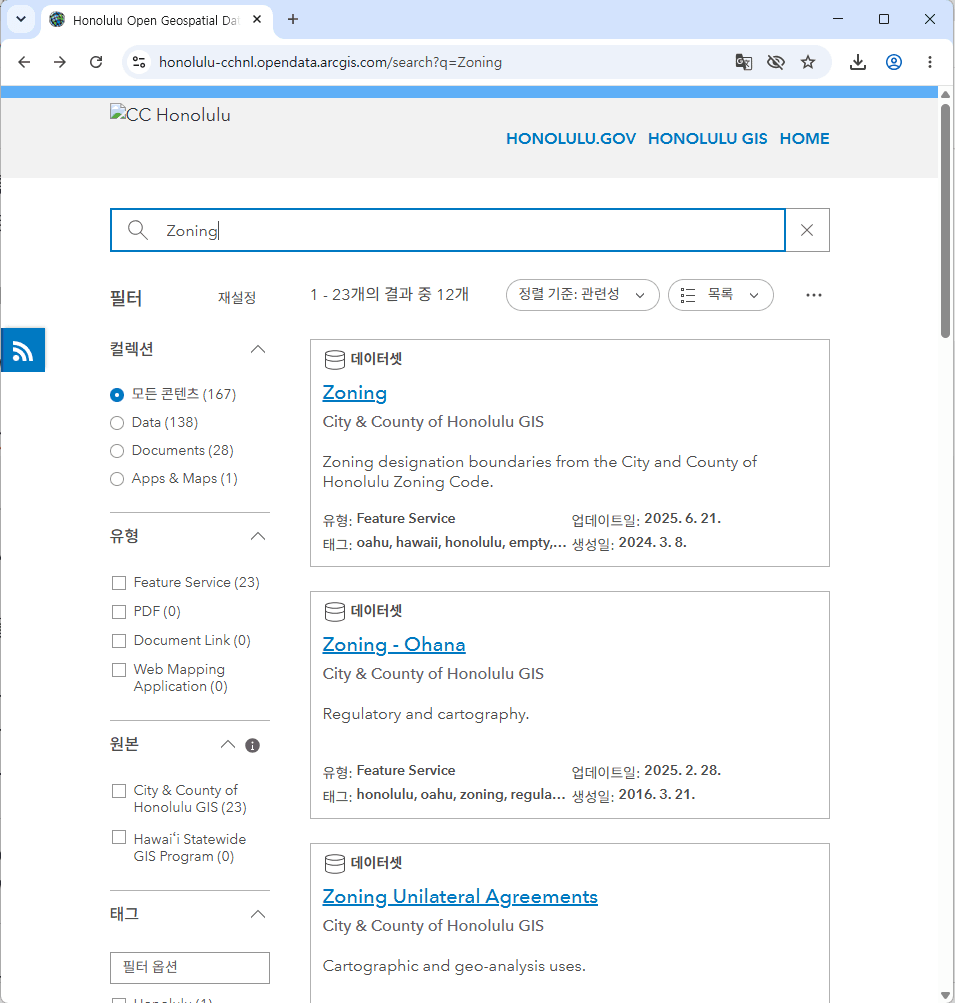Viewport: 955px width, 1003px height.
Task: Click the dataset icon on Unilateral Agreements card
Action: point(335,864)
